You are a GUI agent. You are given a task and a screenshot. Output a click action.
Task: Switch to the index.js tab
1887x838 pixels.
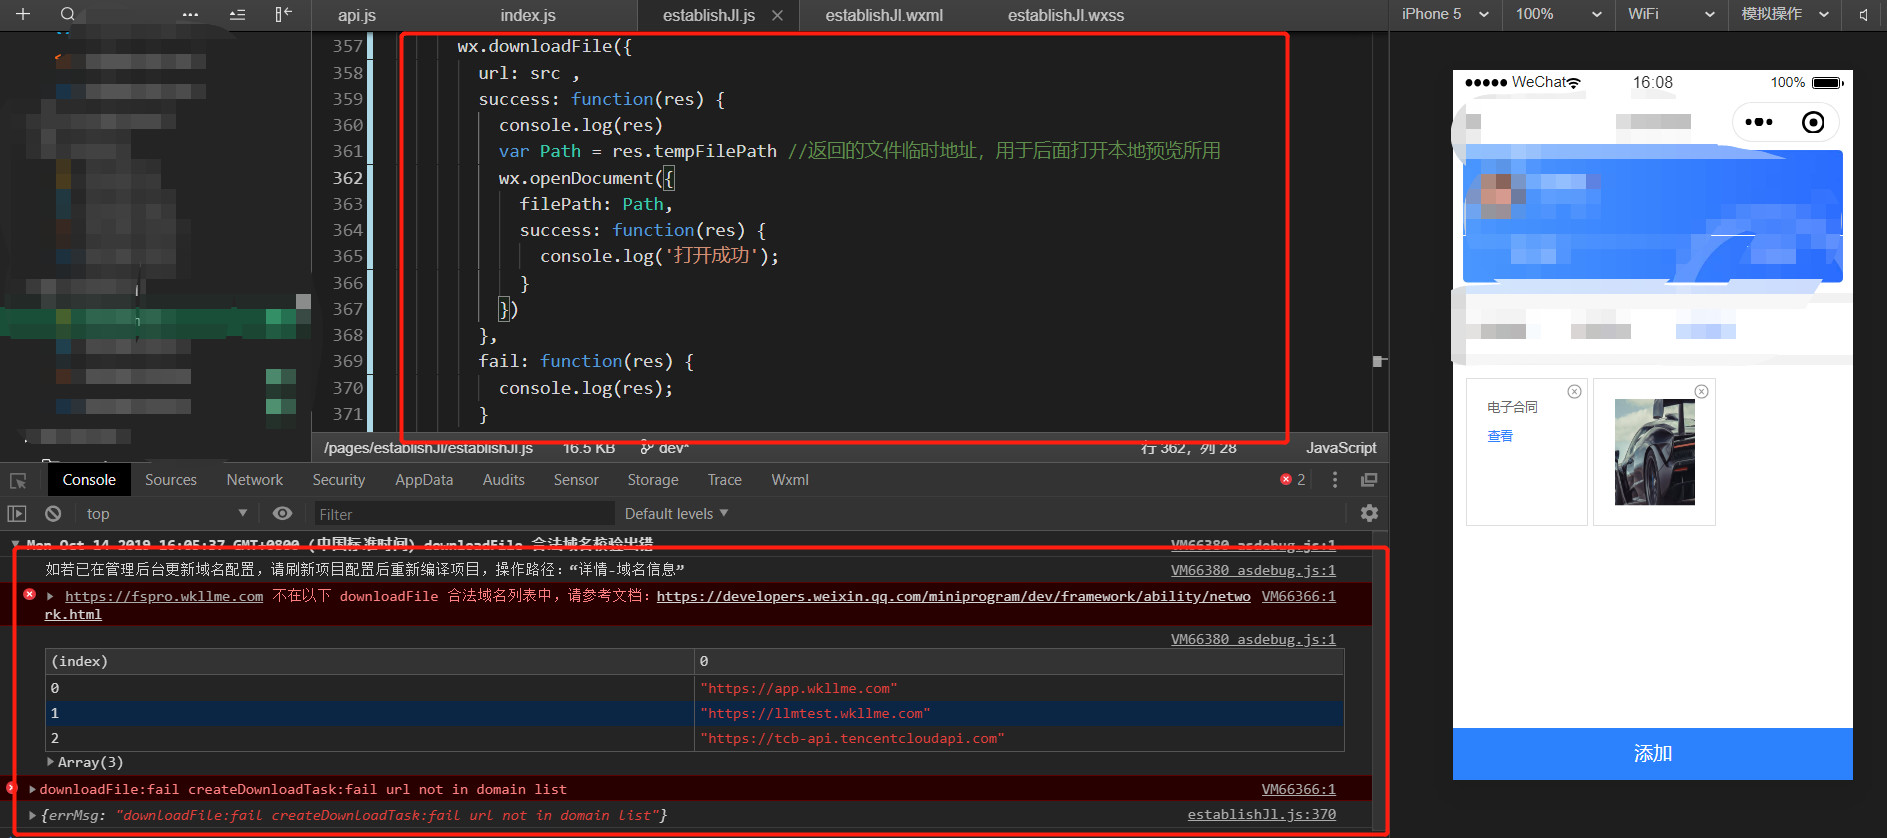click(x=528, y=15)
